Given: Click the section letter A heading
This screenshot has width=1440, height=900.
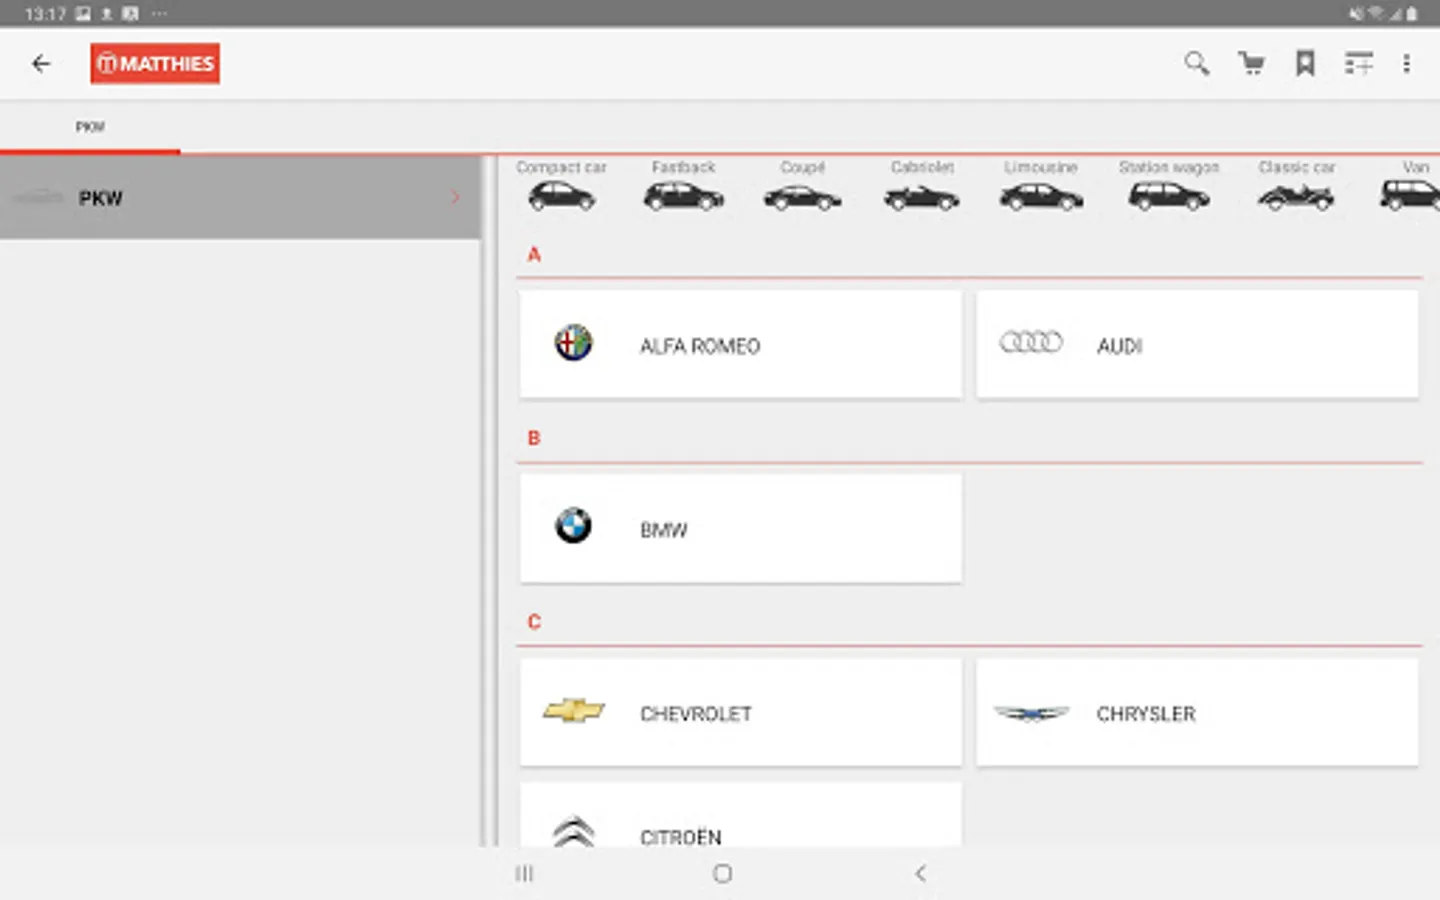Looking at the screenshot, I should coord(534,255).
